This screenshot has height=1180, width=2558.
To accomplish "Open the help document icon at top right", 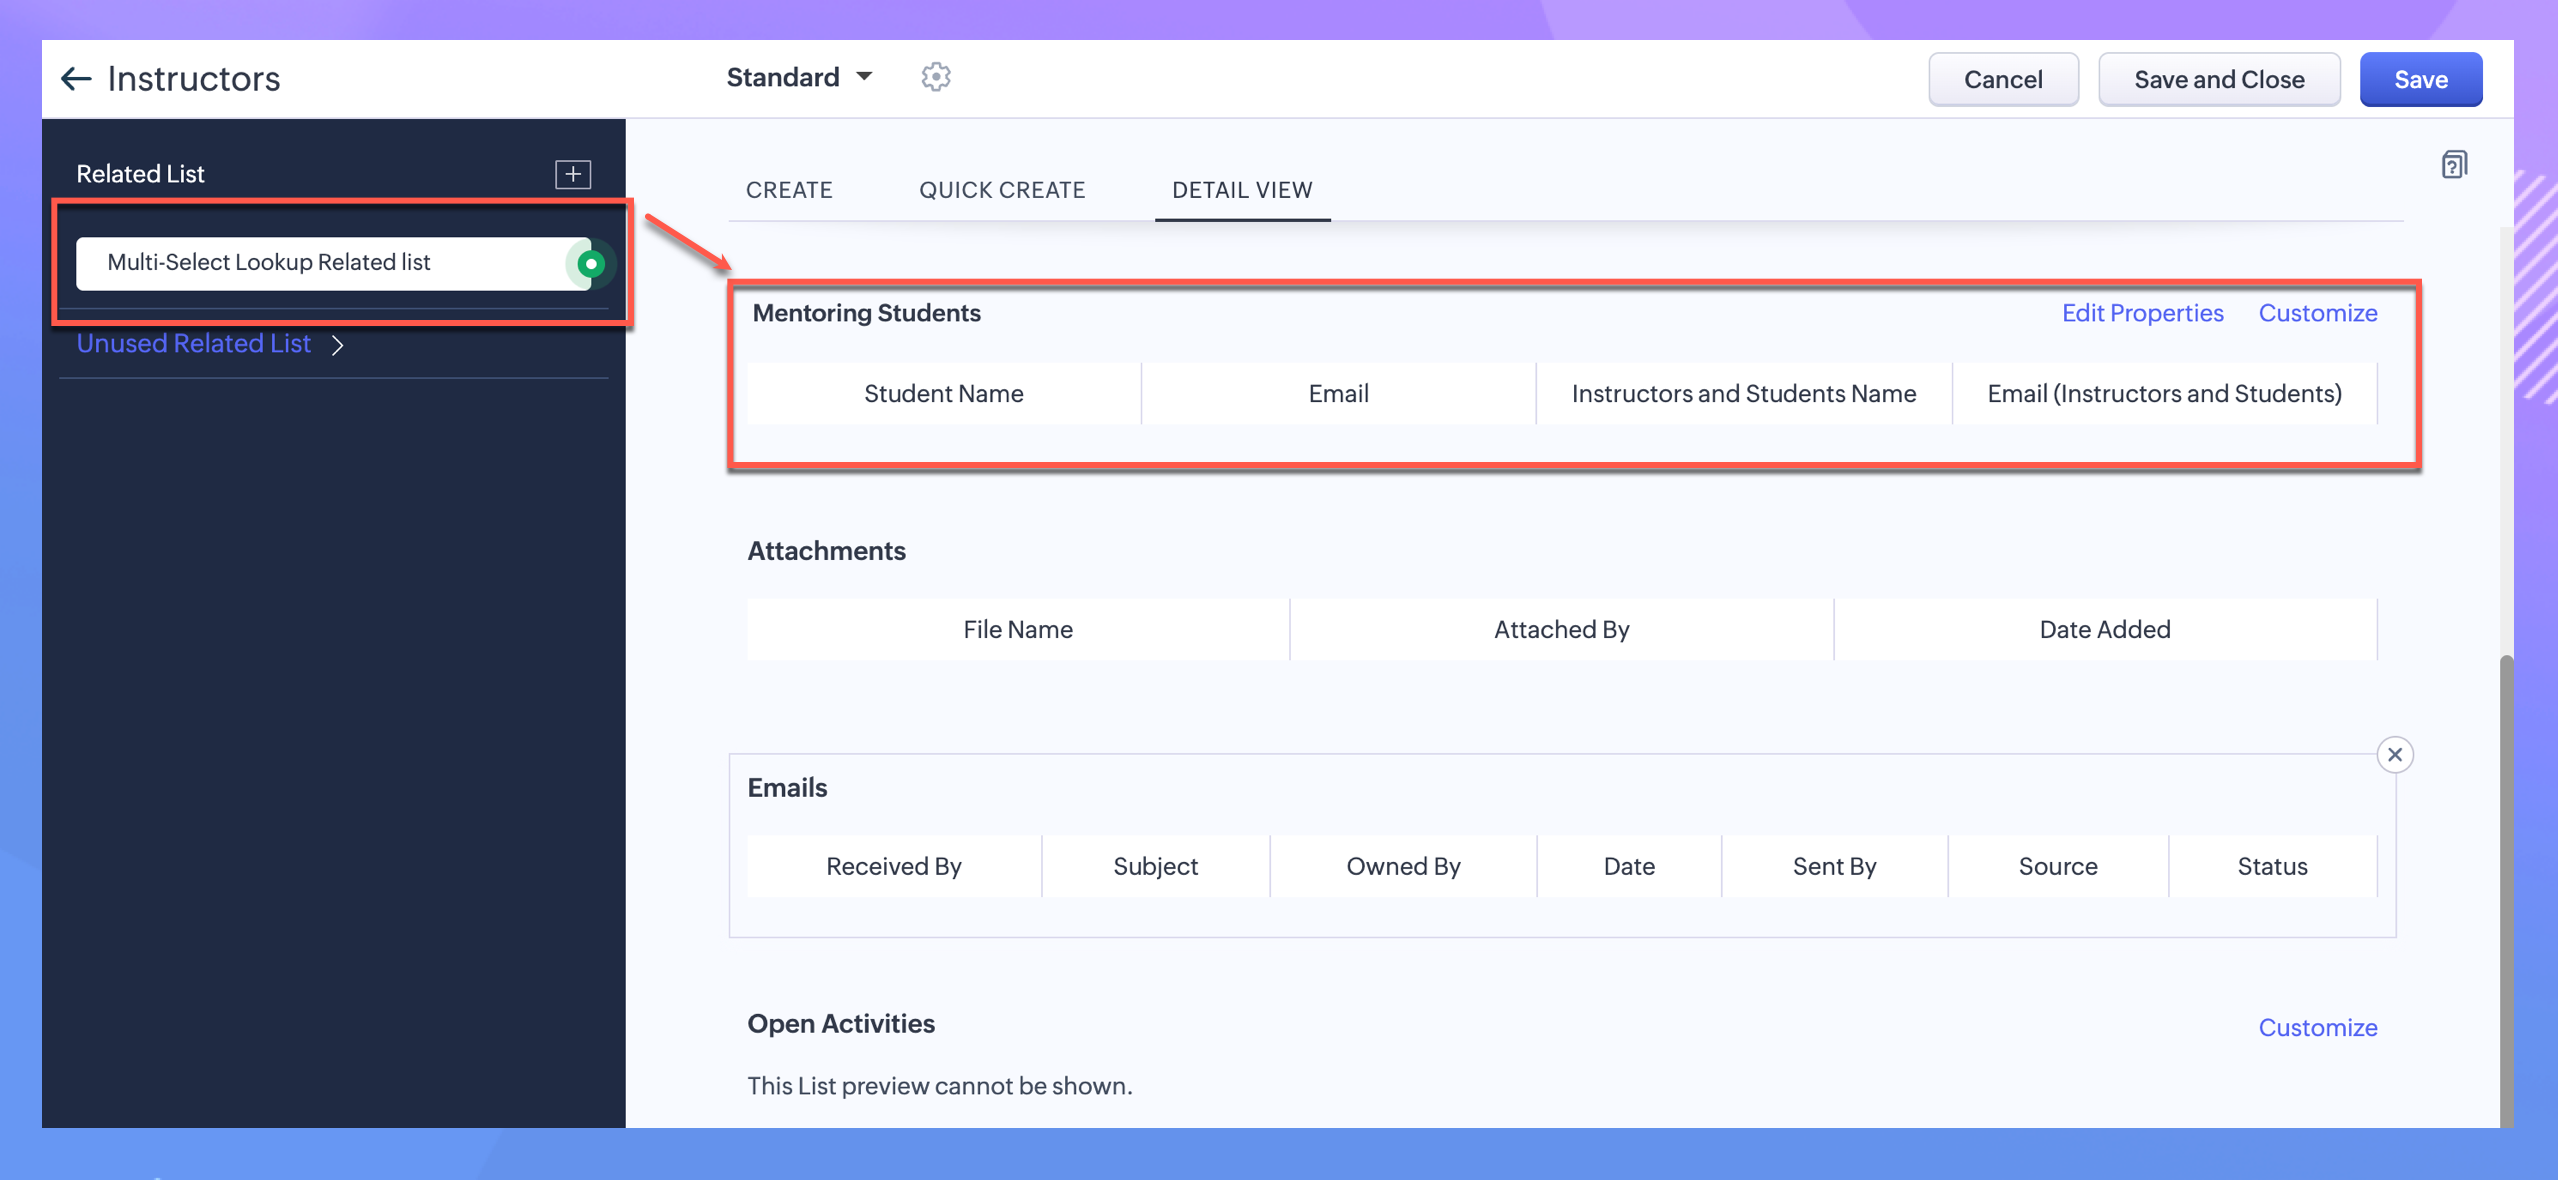I will tap(2453, 165).
